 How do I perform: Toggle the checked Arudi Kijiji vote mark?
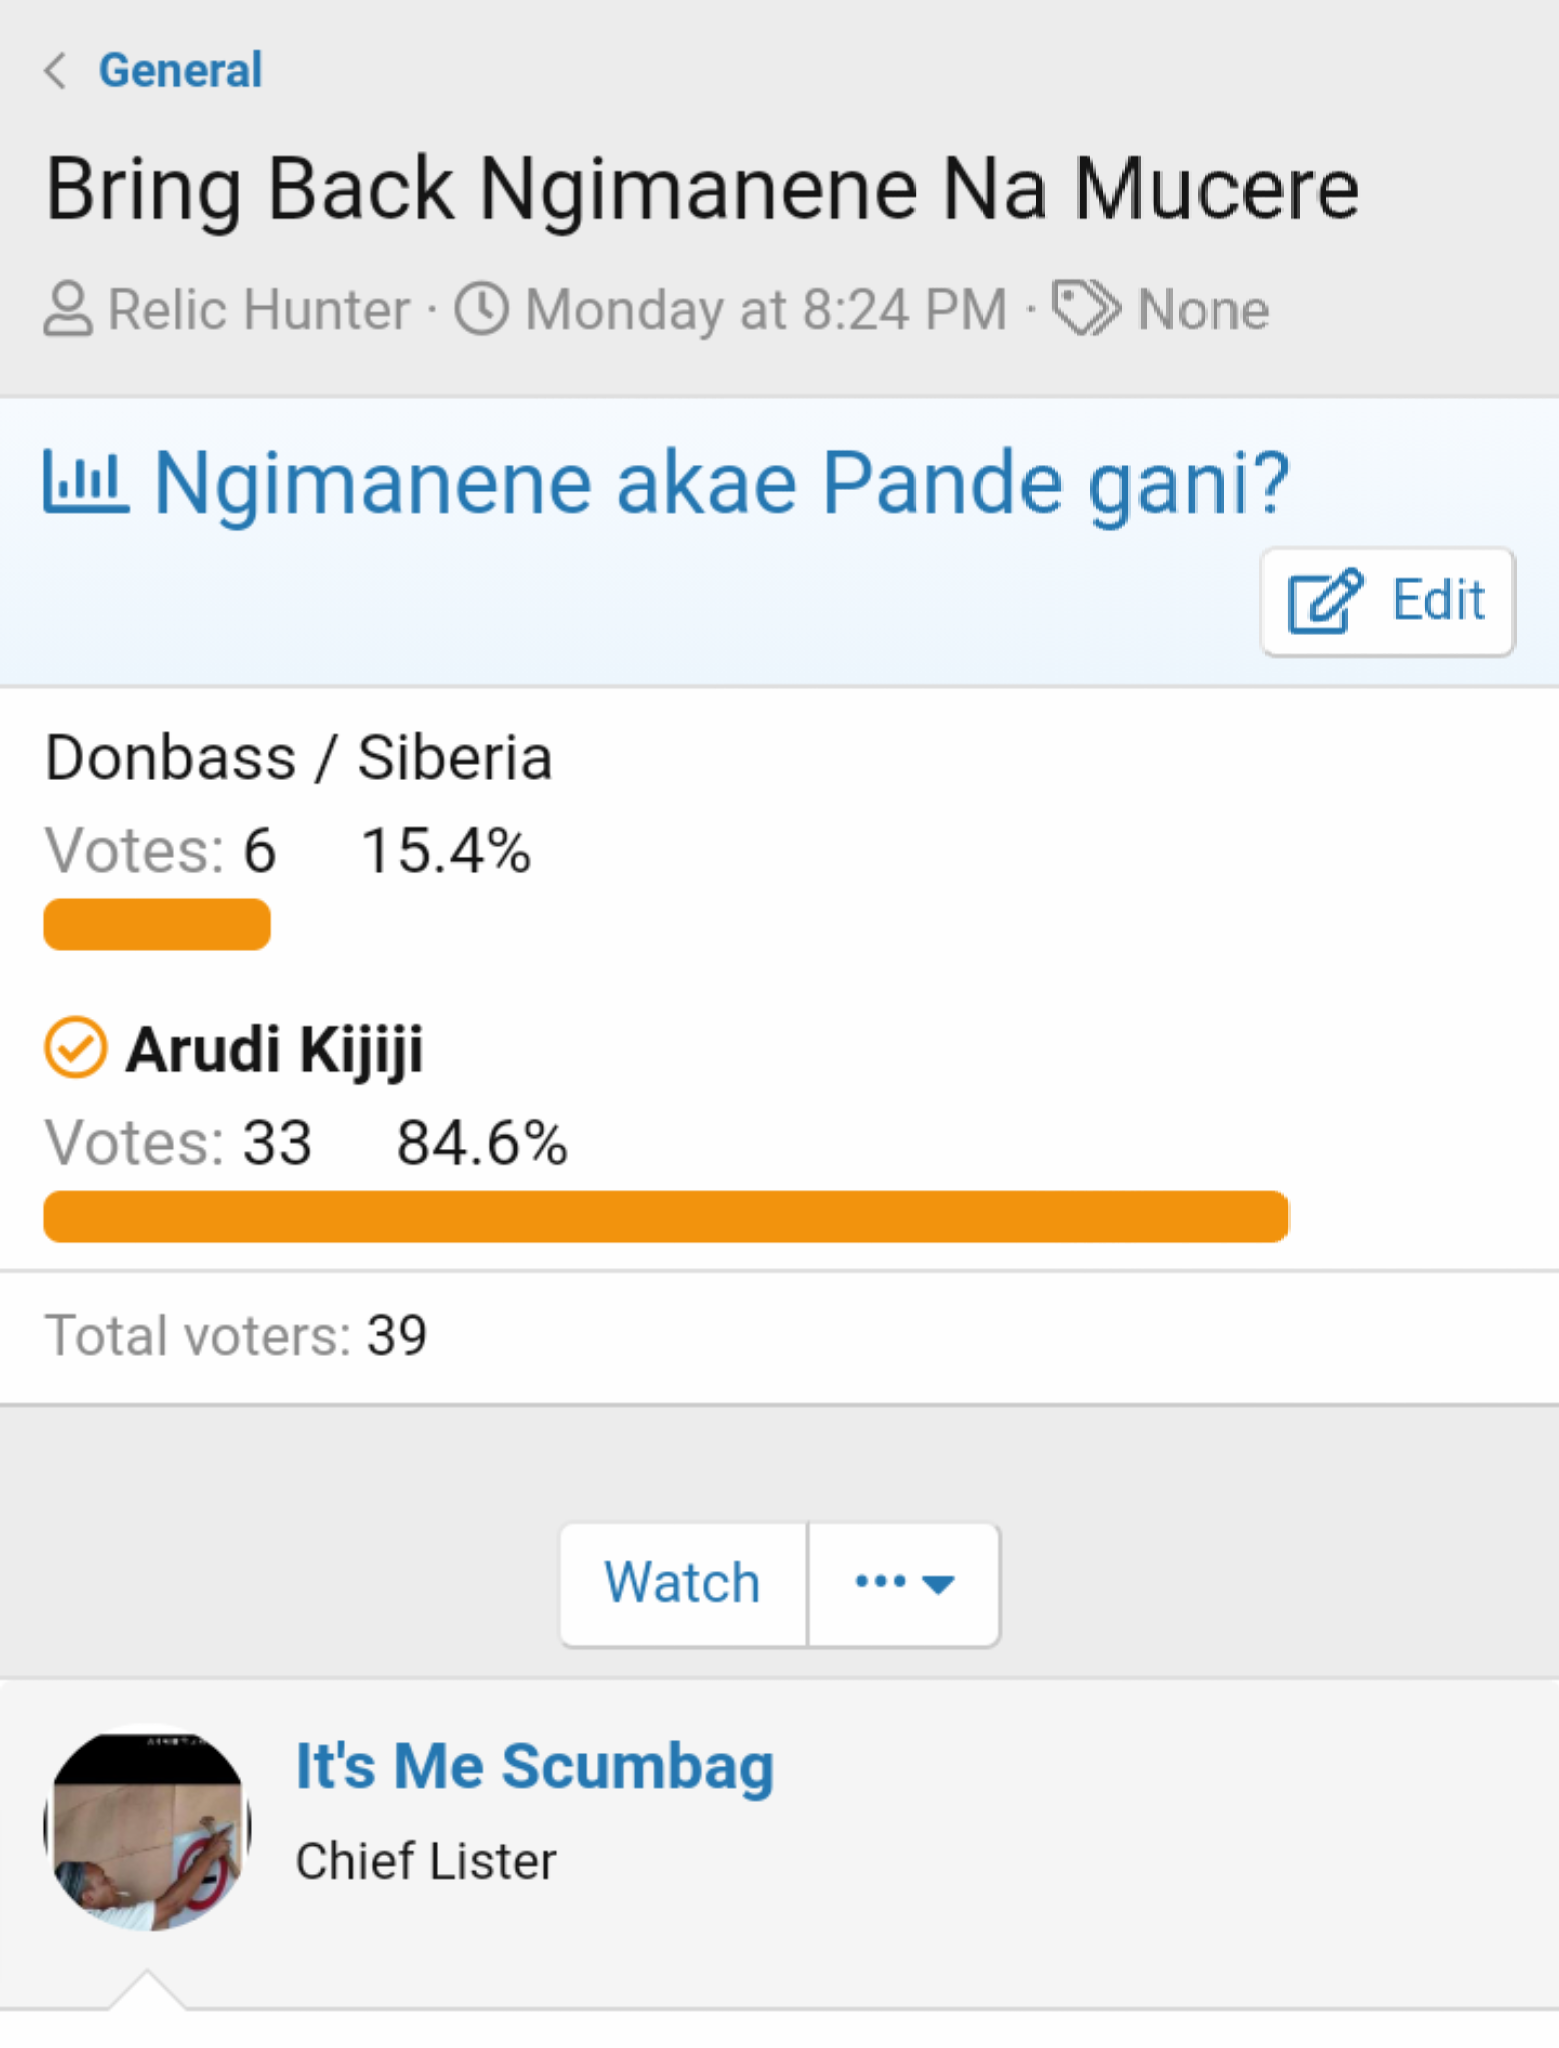click(75, 1048)
